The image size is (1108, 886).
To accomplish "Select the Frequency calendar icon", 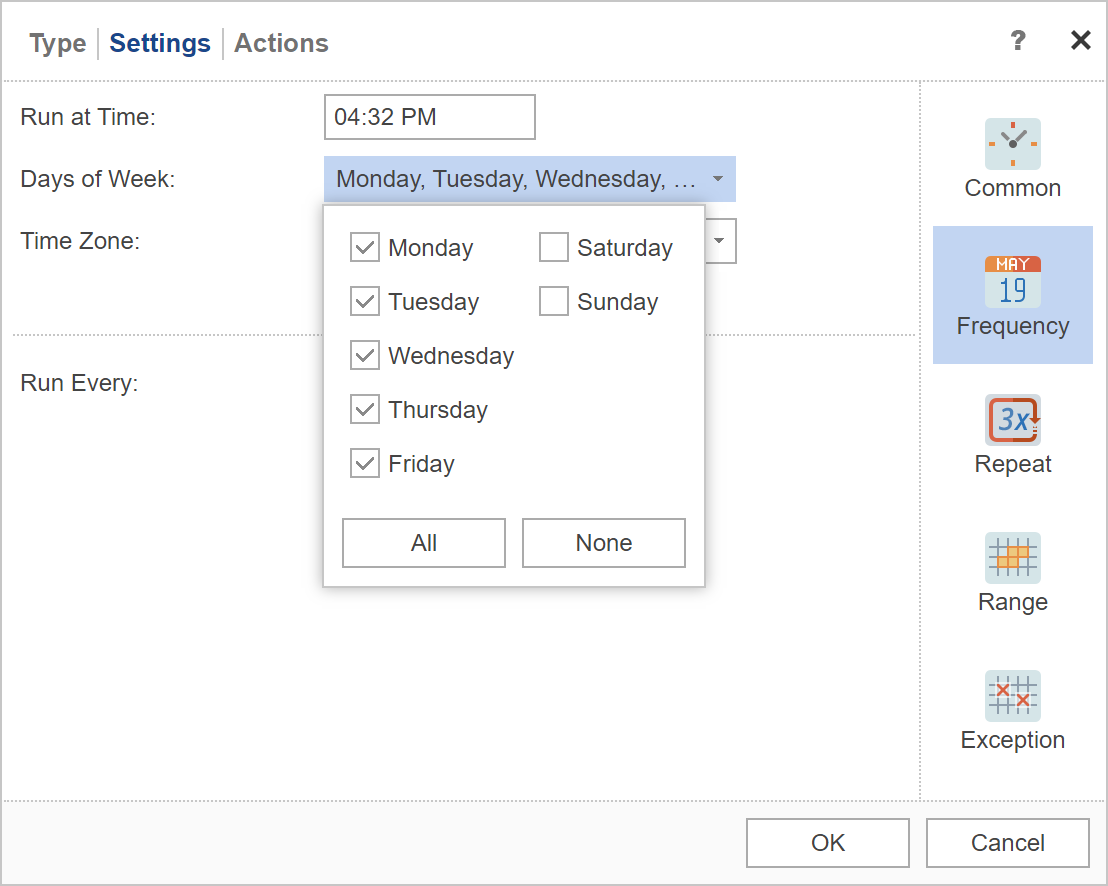I will [1012, 281].
